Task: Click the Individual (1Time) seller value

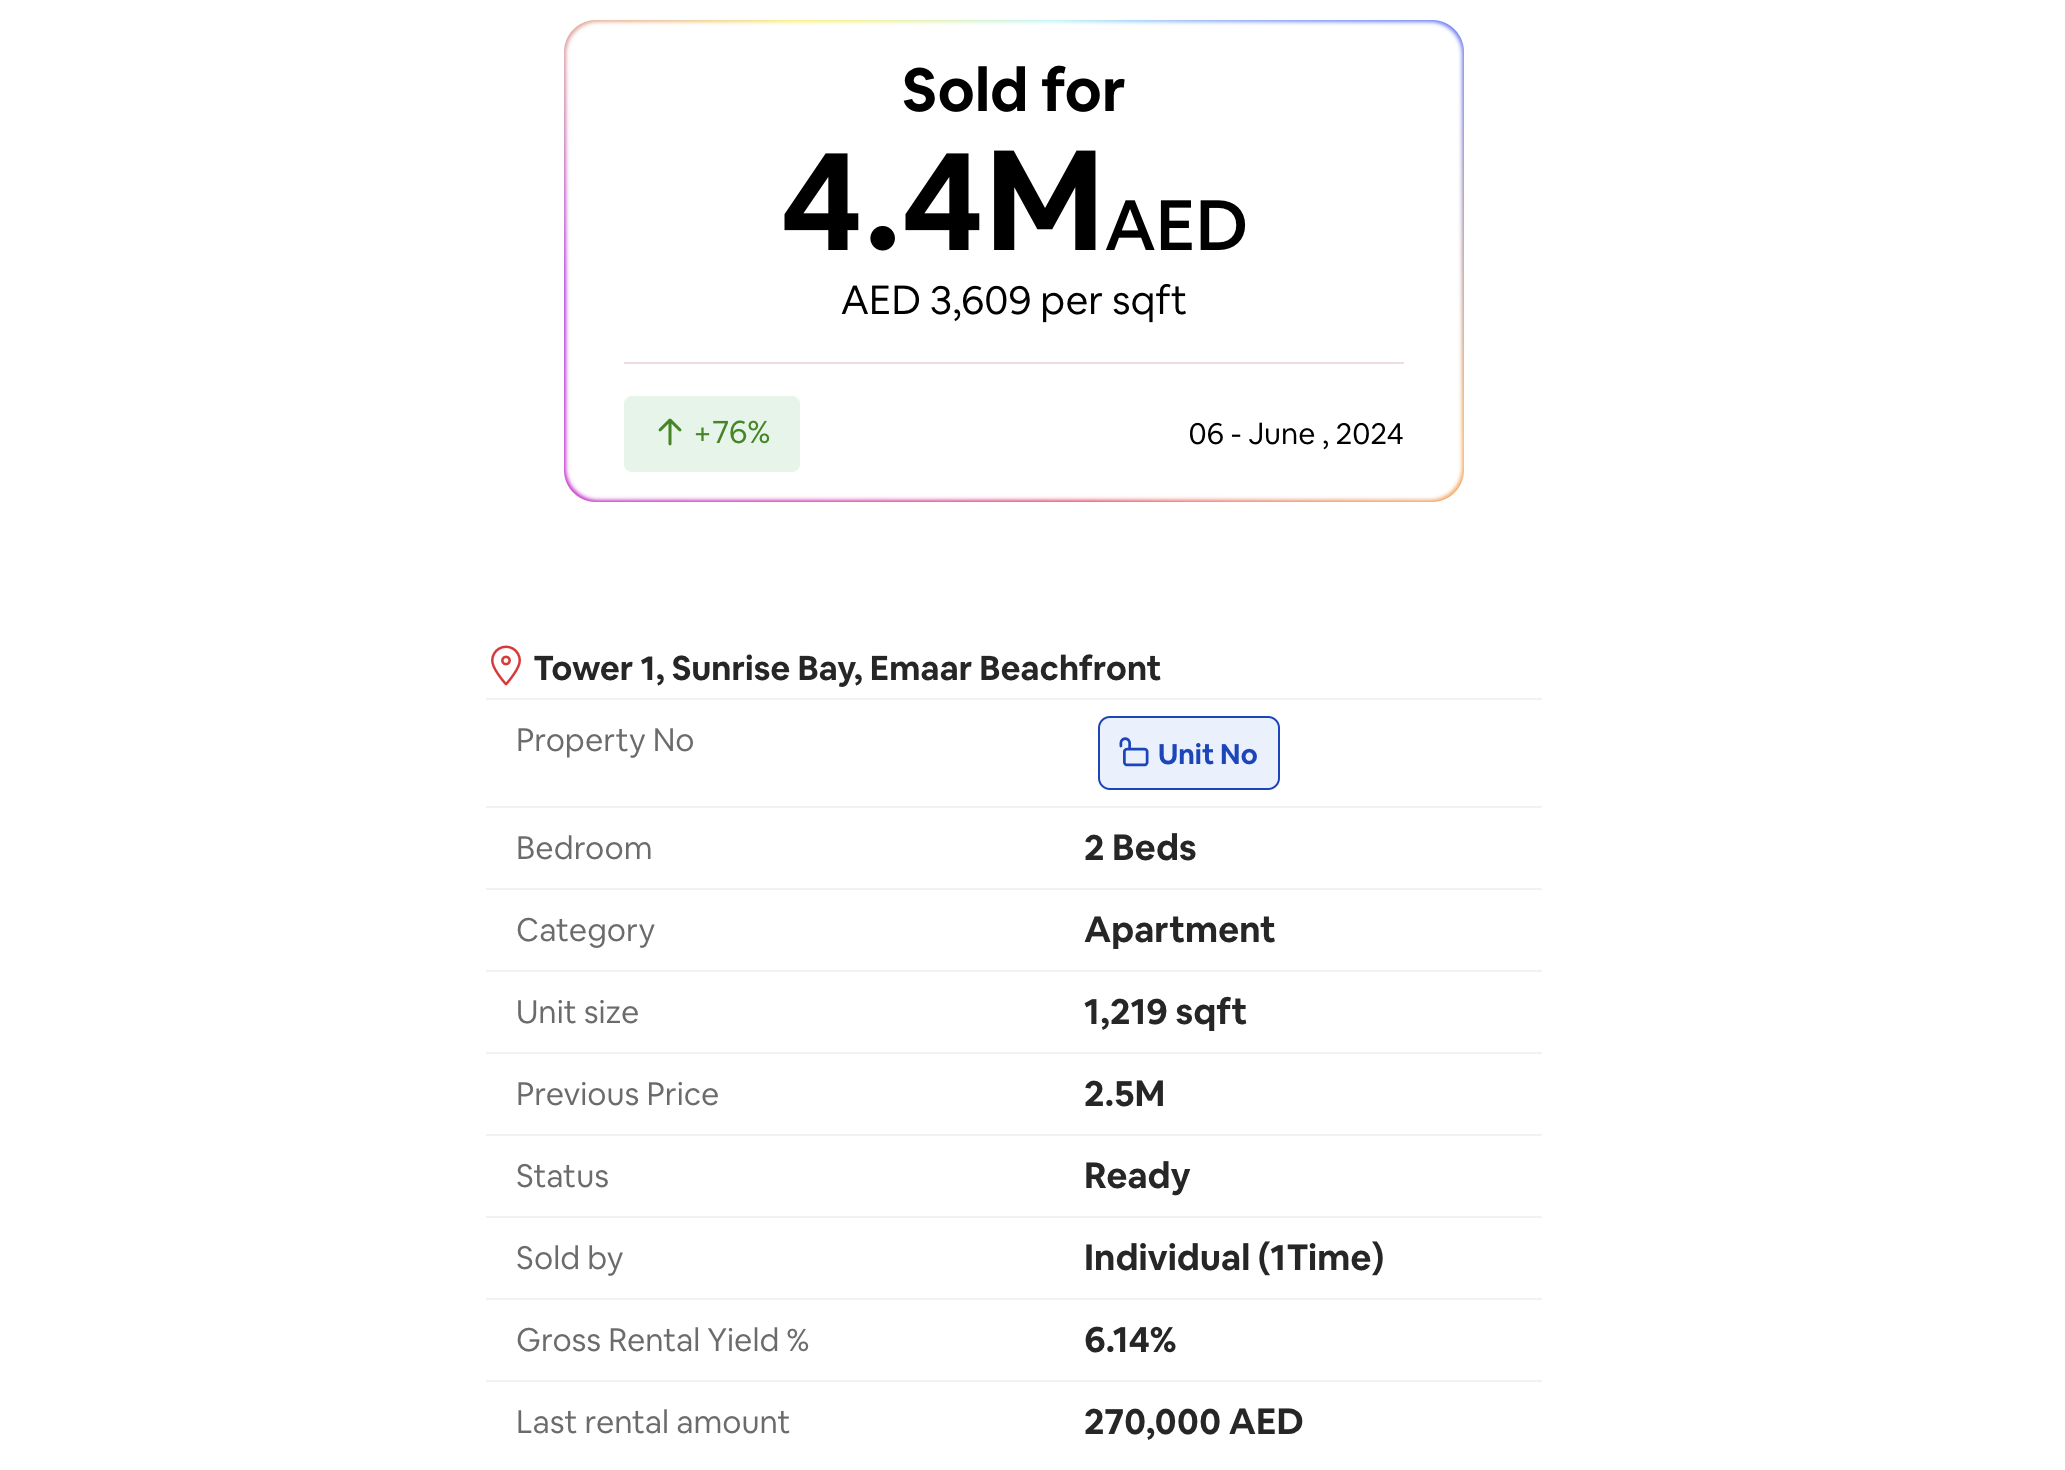Action: (1234, 1258)
